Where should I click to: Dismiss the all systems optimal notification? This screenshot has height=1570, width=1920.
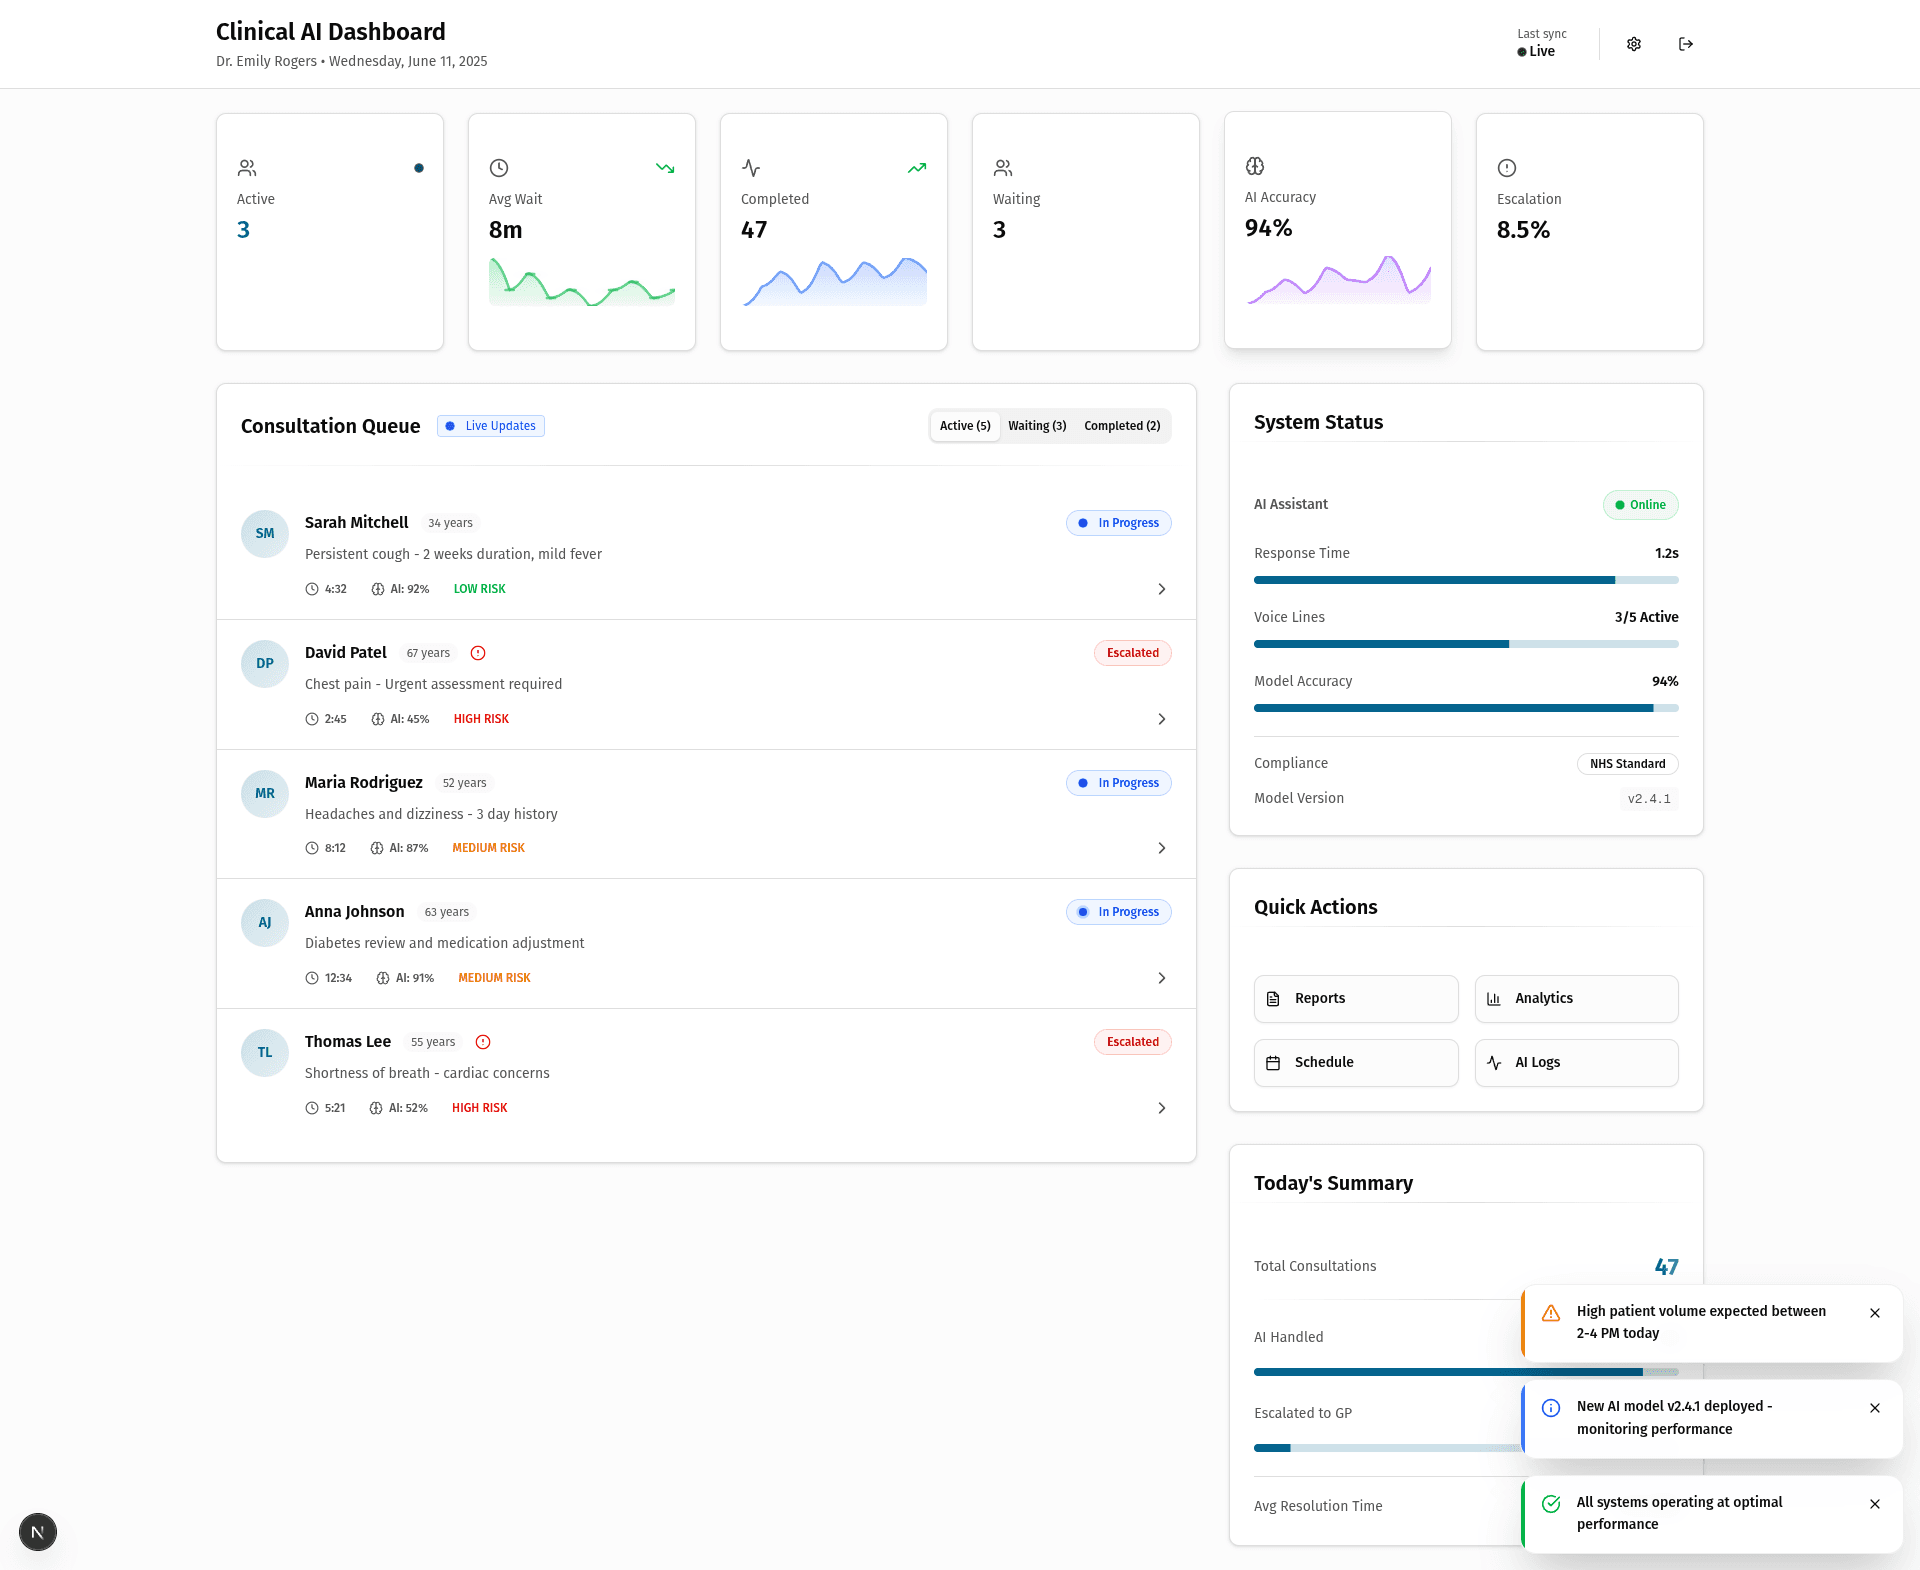click(x=1875, y=1504)
